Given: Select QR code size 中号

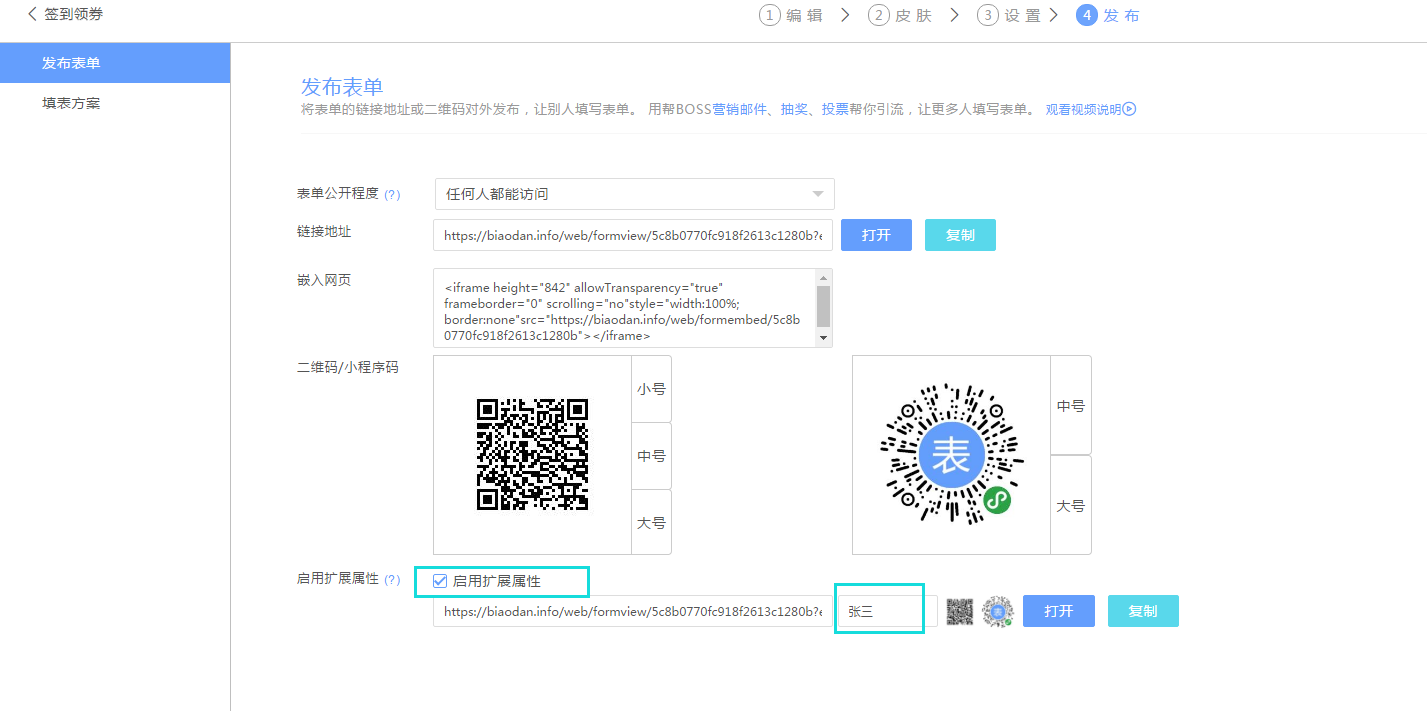Looking at the screenshot, I should point(651,456).
